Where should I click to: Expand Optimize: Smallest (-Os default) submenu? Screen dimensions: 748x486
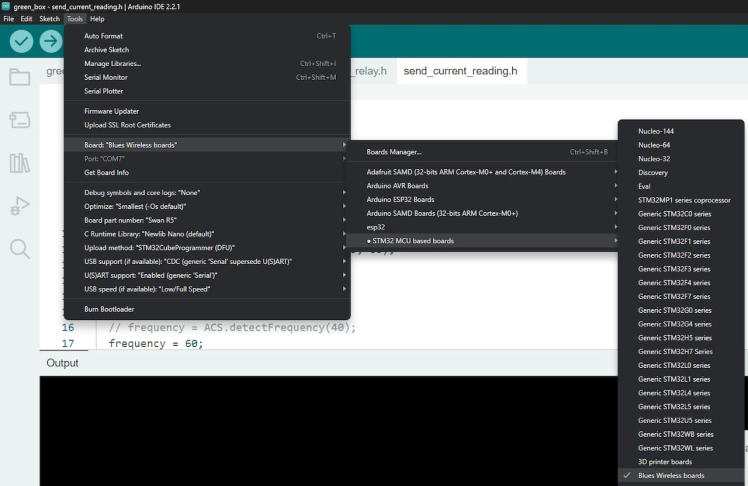pos(207,207)
